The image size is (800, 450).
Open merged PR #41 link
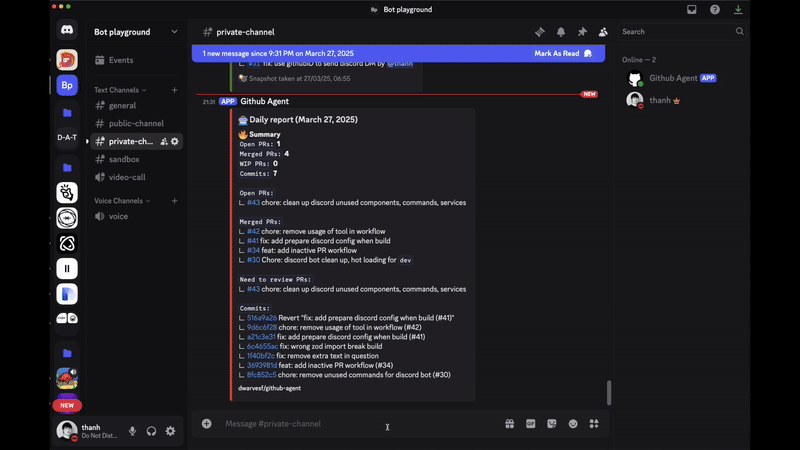[253, 241]
